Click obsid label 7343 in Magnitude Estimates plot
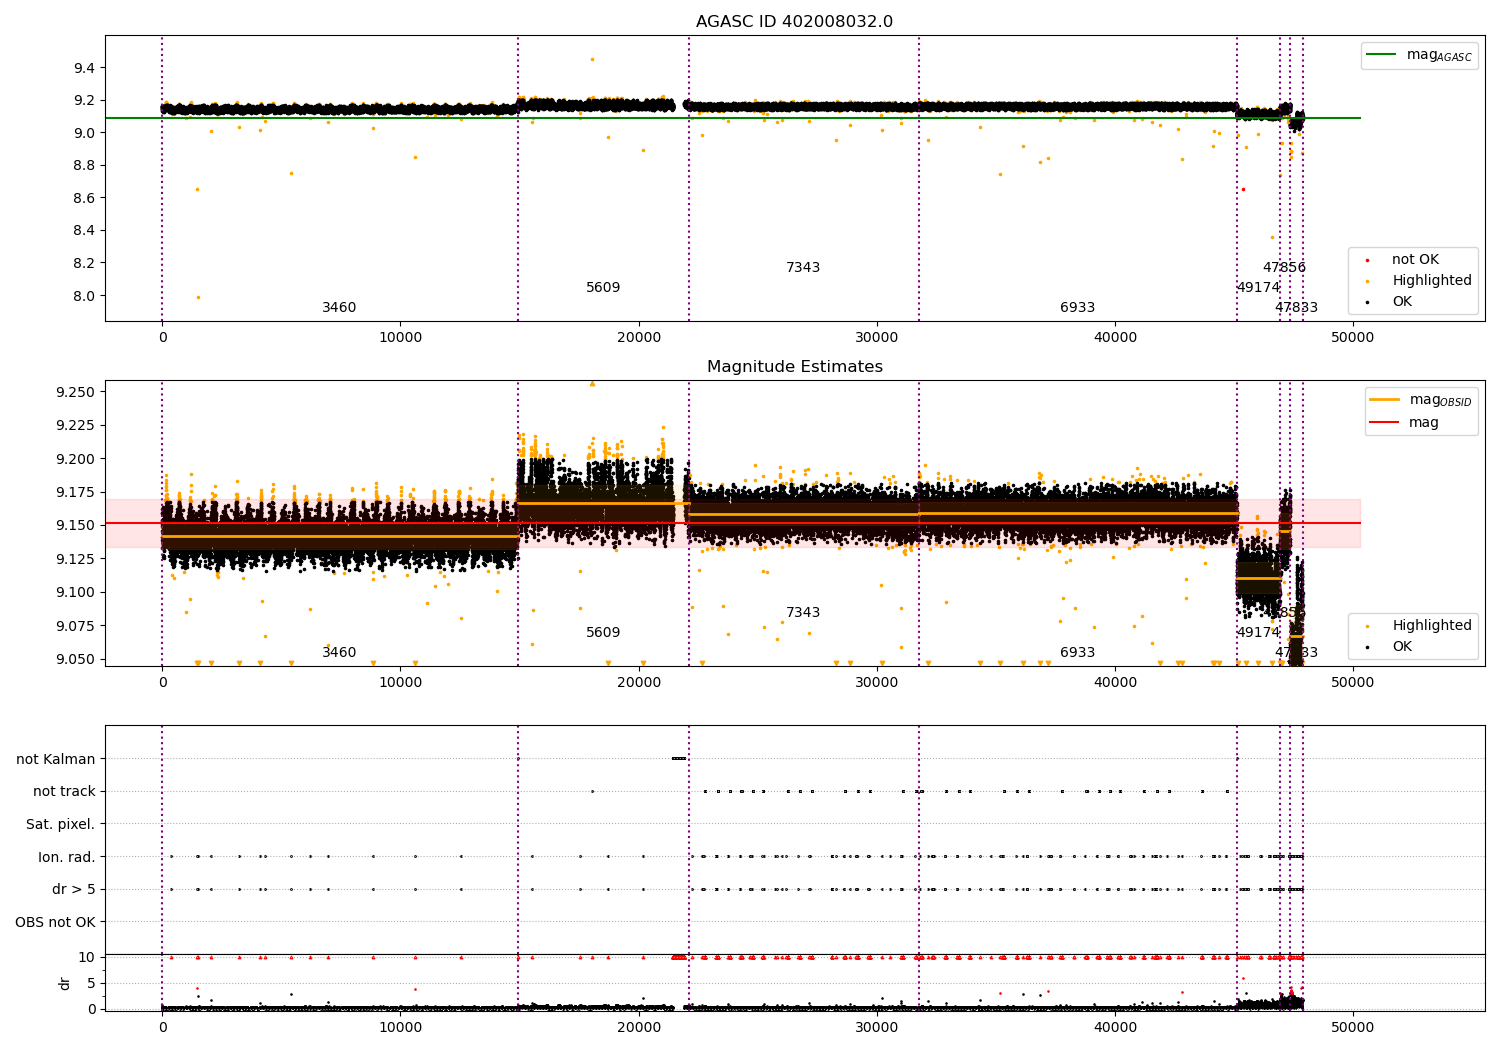 coord(803,613)
